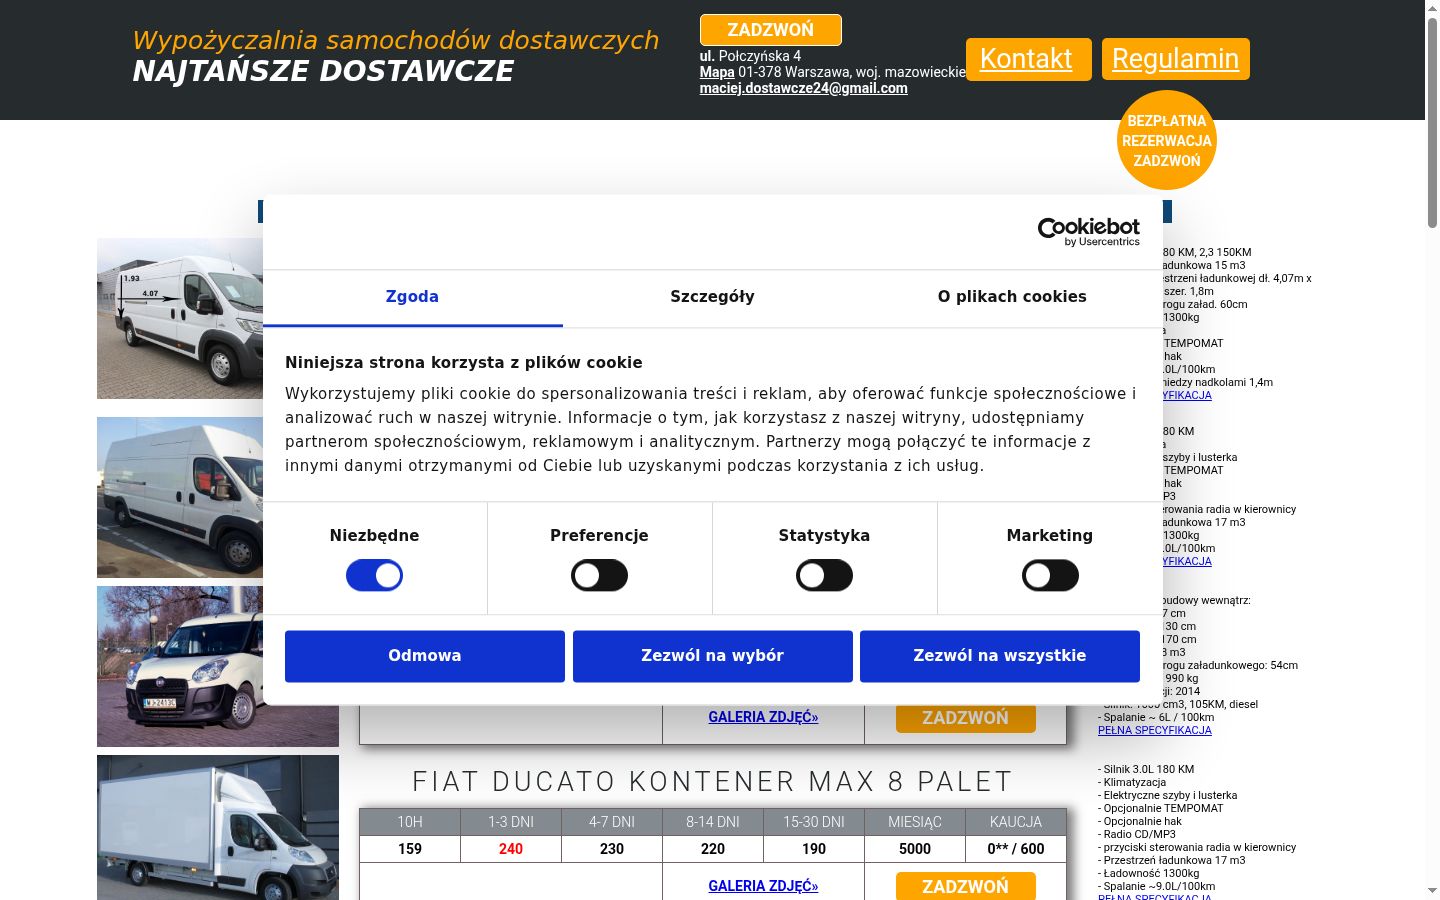Decline cookies with the Odmowa button
Screen dimensions: 1440x900
tap(425, 656)
